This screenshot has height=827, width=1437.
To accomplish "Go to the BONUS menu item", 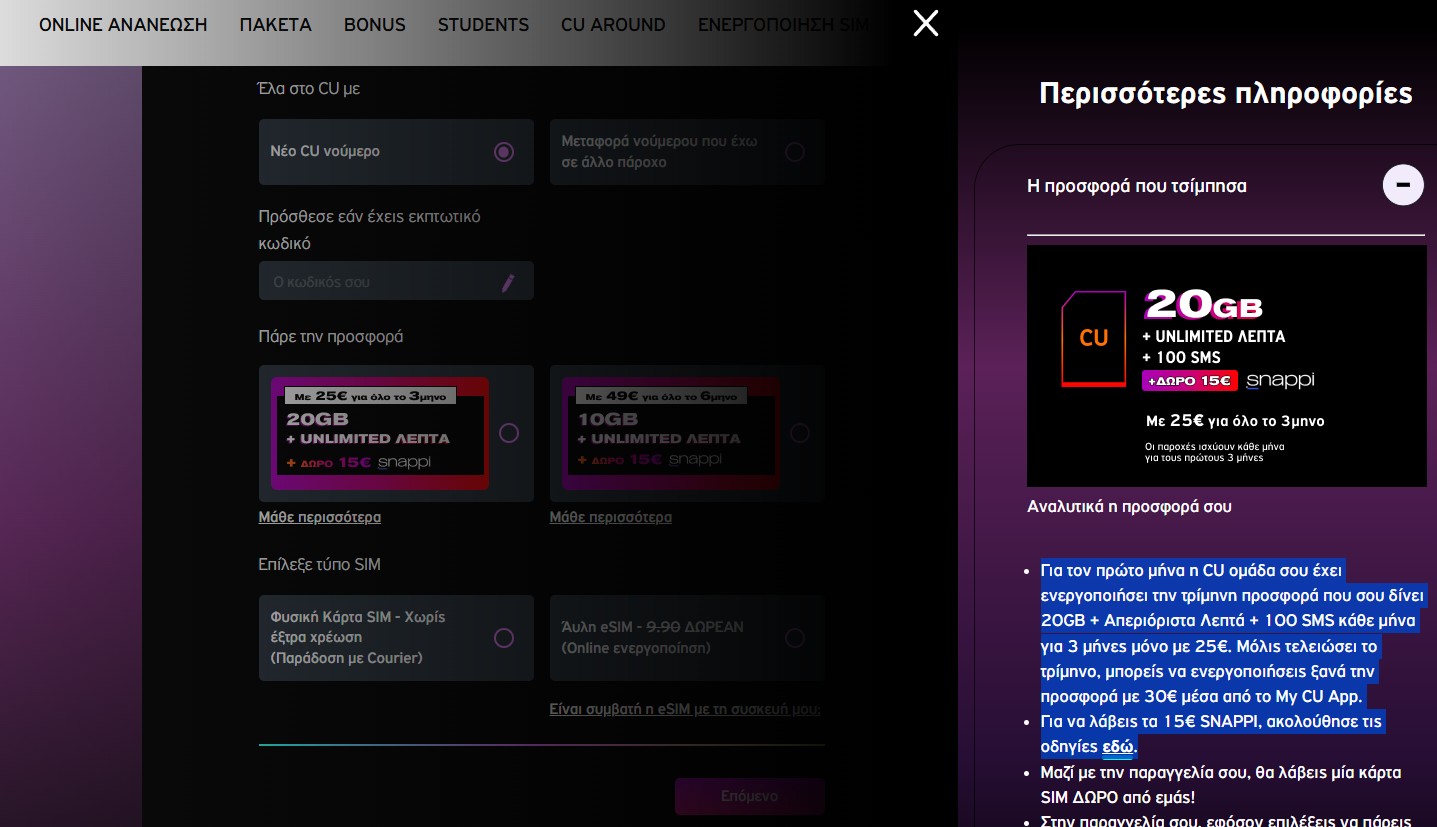I will click(375, 25).
